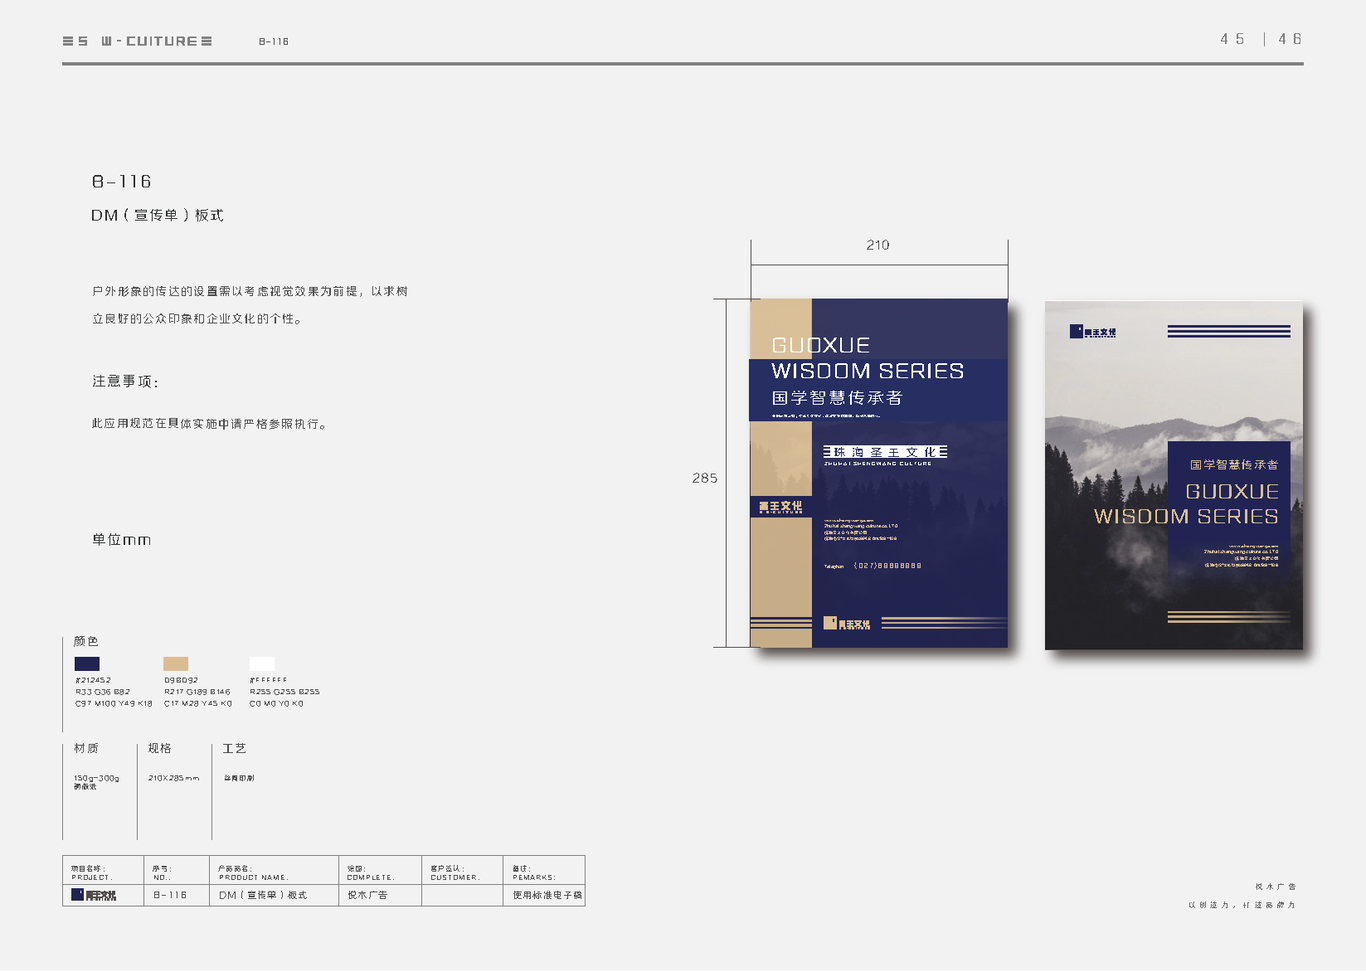Click the 单位mm label
Screen dimensions: 1366x972
(x=121, y=540)
